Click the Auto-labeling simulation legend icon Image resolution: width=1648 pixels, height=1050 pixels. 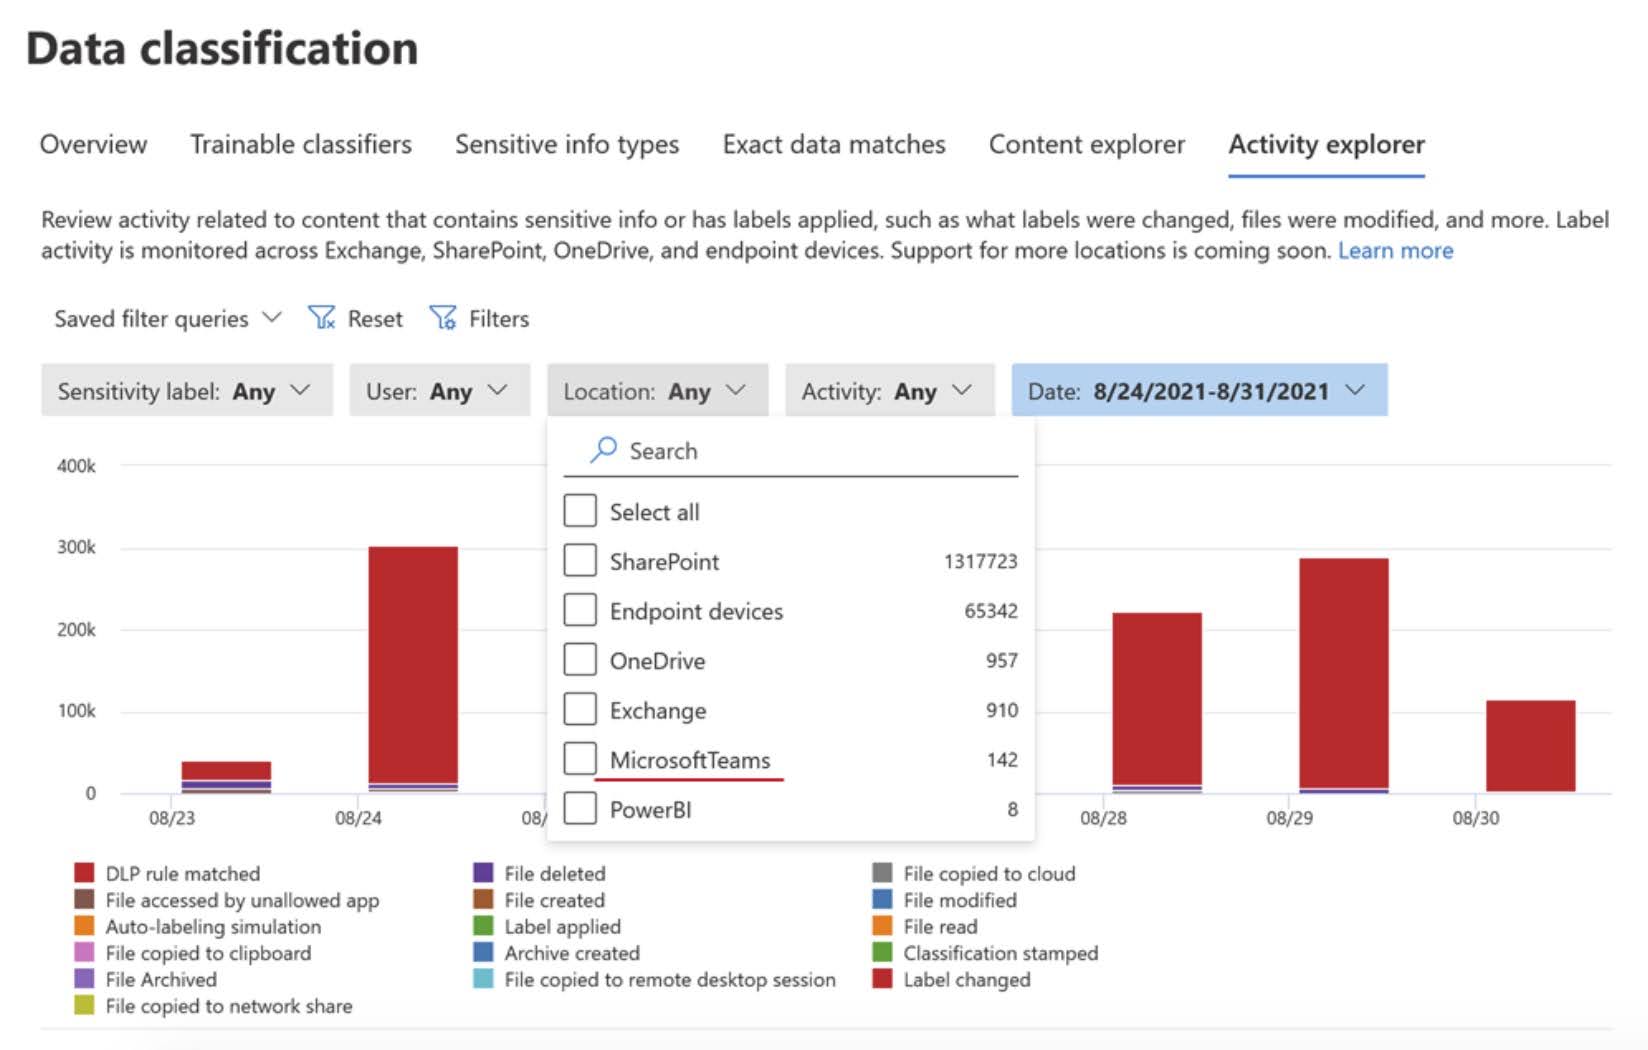tap(85, 926)
